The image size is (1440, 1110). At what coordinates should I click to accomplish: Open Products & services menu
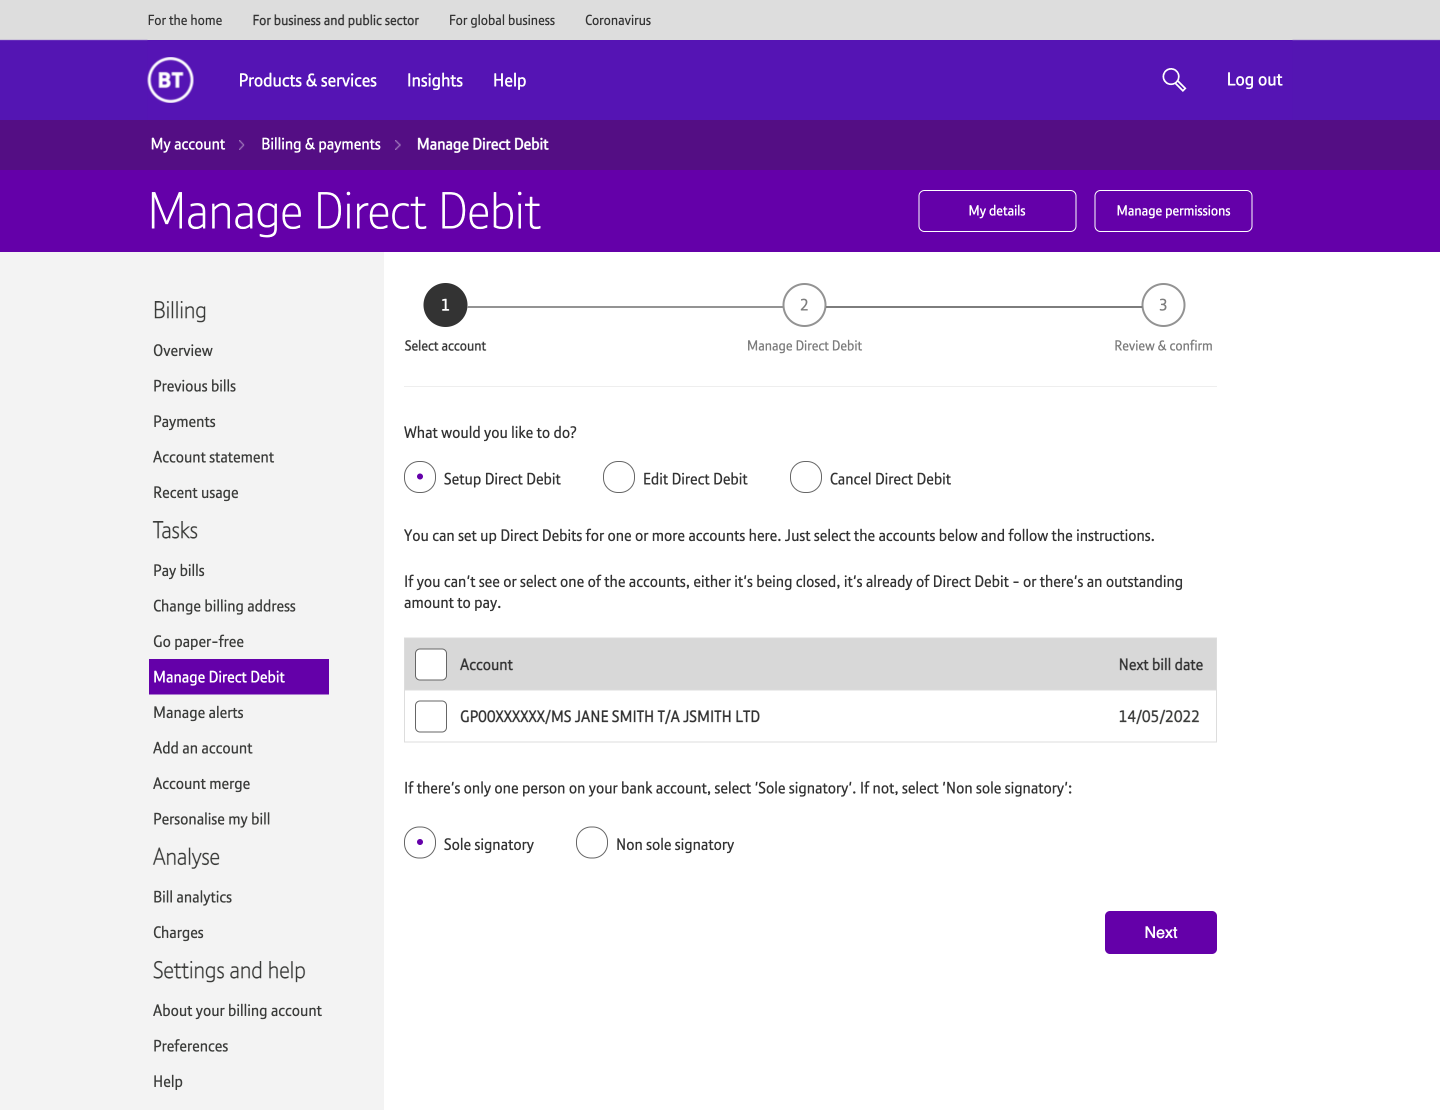pos(308,81)
